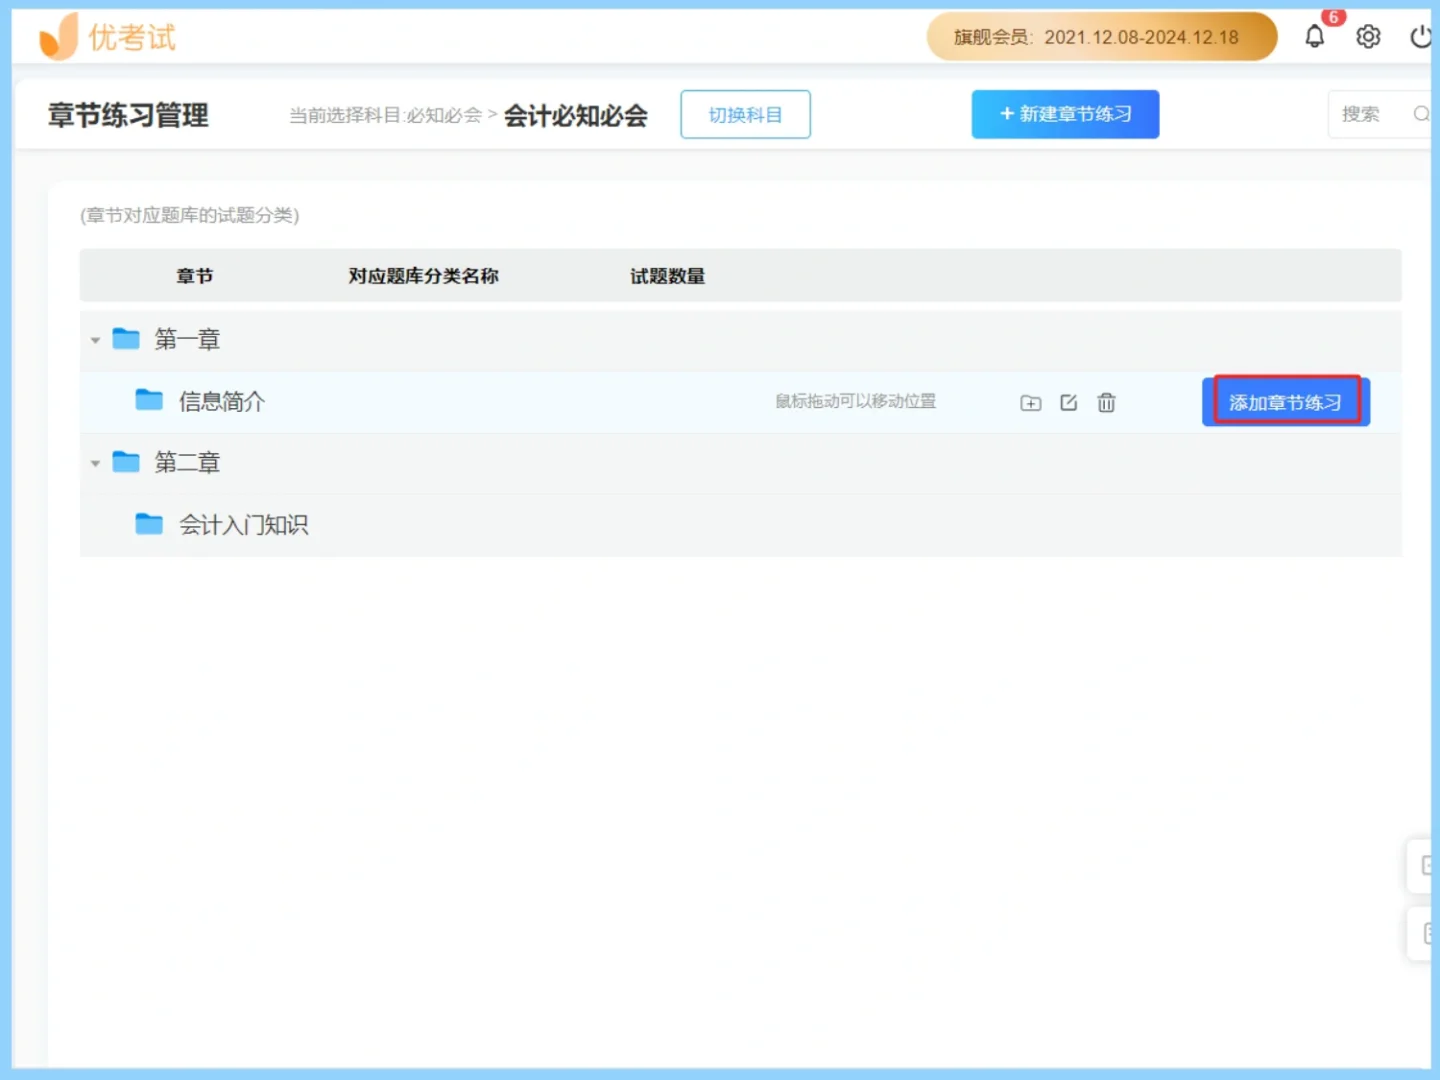
Task: Open the settings gear icon
Action: click(1368, 37)
